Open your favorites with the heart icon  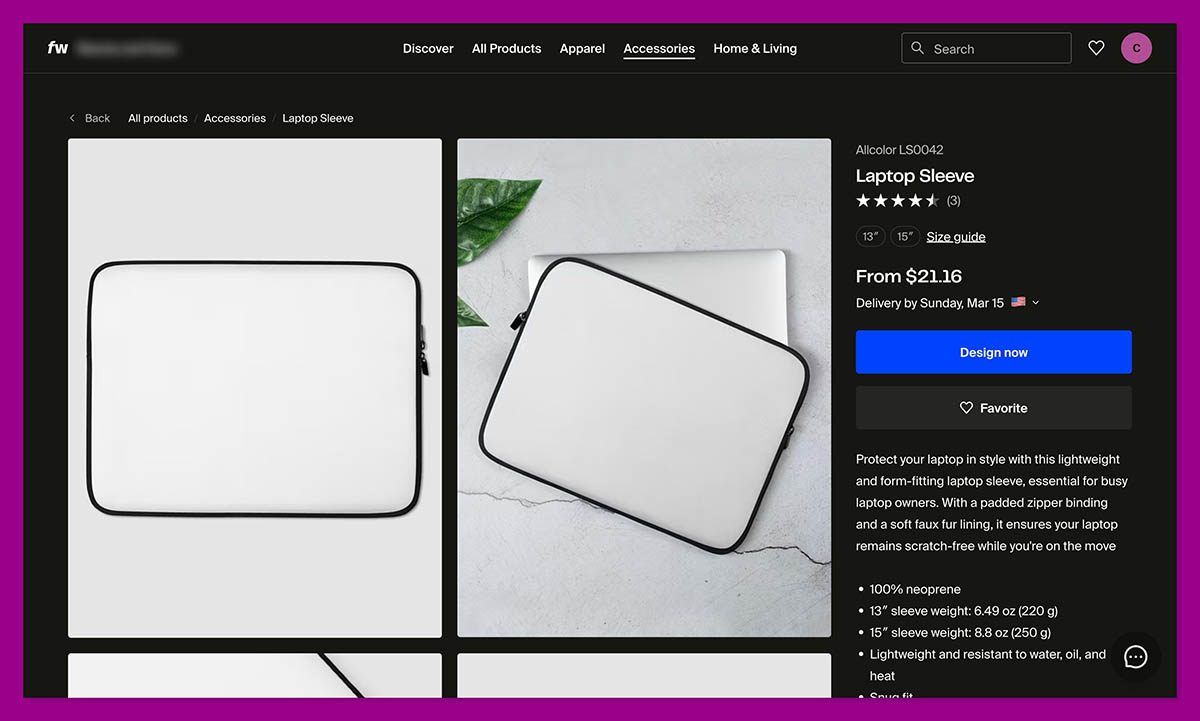pos(1096,47)
